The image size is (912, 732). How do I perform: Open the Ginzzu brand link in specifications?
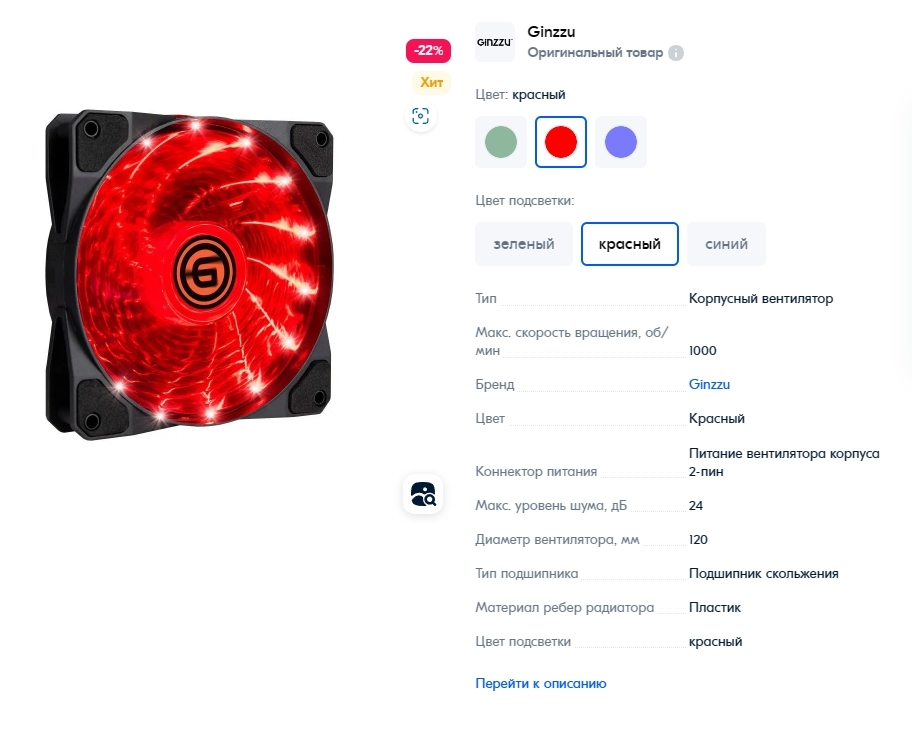[709, 384]
